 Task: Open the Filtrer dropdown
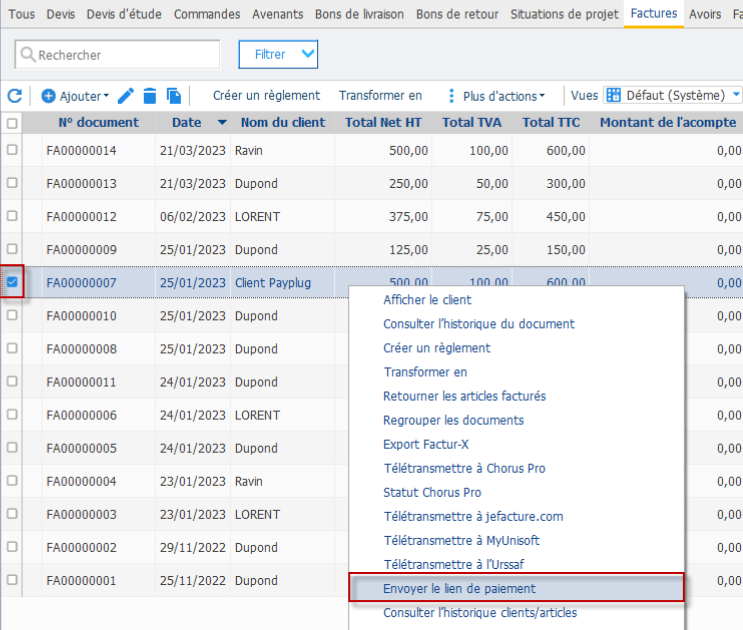pyautogui.click(x=278, y=54)
